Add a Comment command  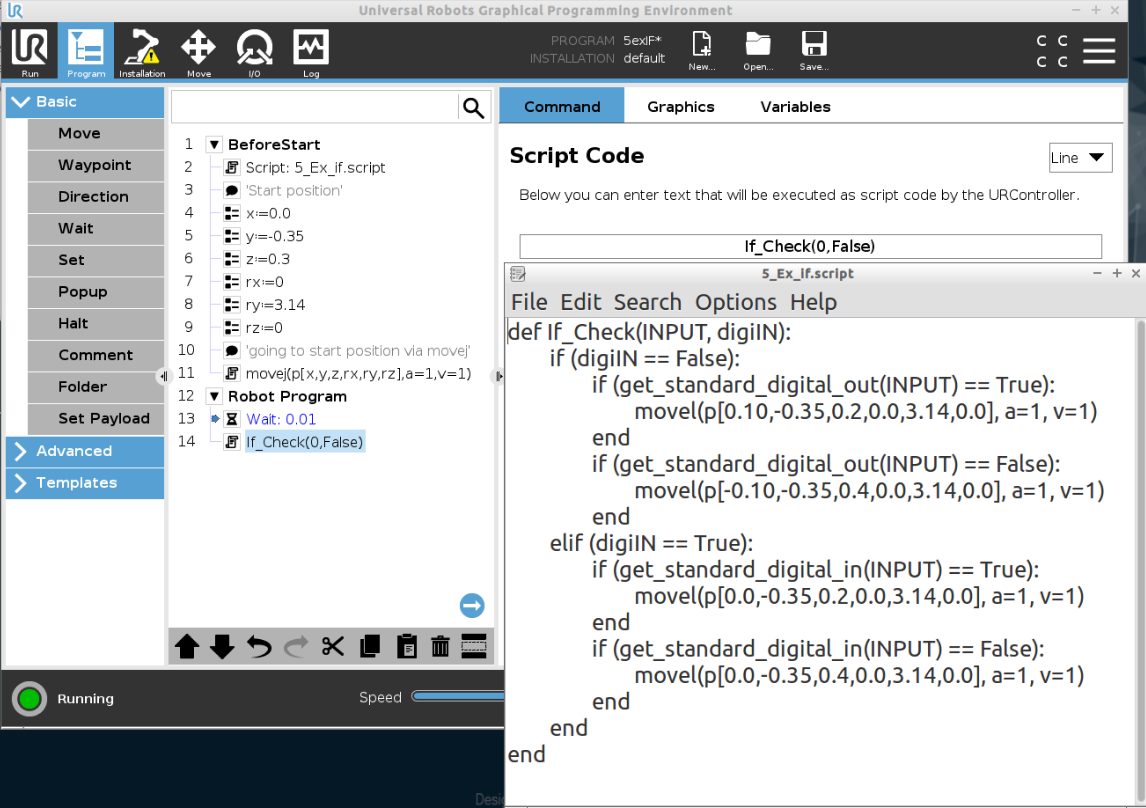click(x=96, y=355)
